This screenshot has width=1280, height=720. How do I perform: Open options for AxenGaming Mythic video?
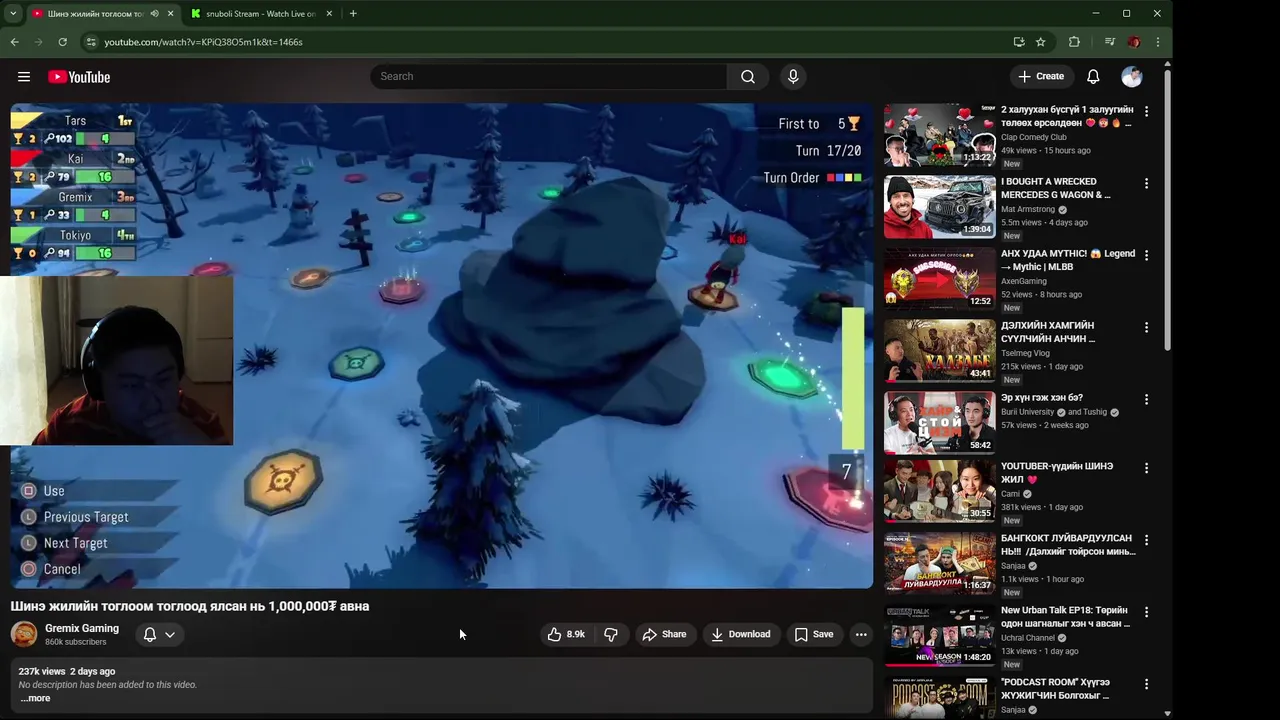(x=1146, y=255)
